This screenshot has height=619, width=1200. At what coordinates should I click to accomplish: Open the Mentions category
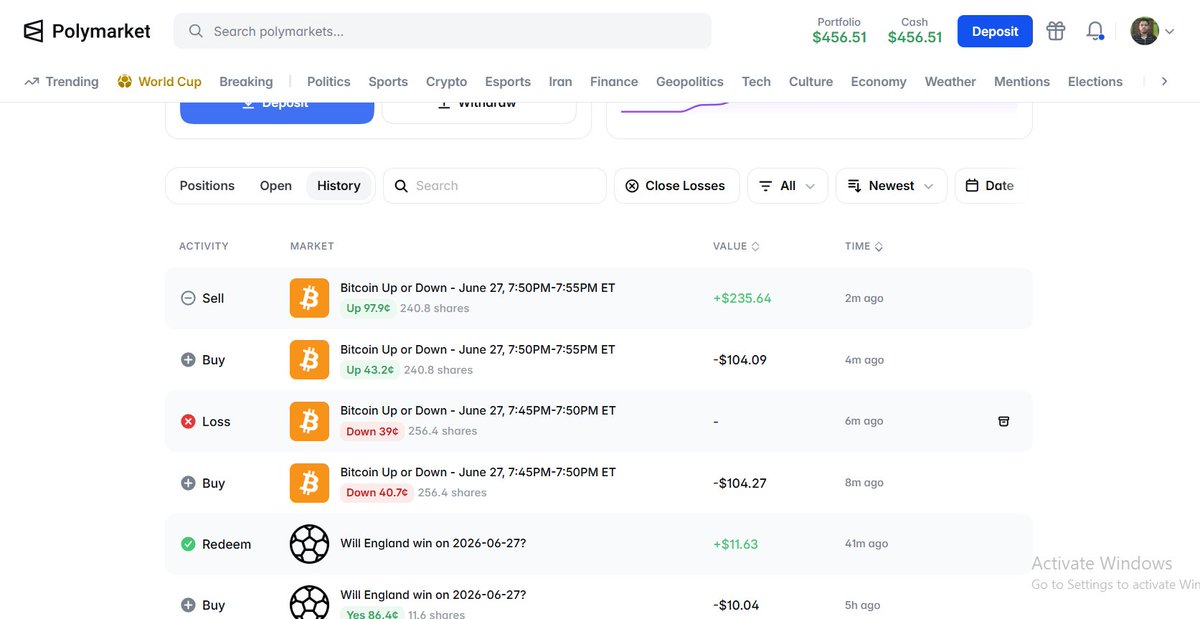[x=1022, y=82]
